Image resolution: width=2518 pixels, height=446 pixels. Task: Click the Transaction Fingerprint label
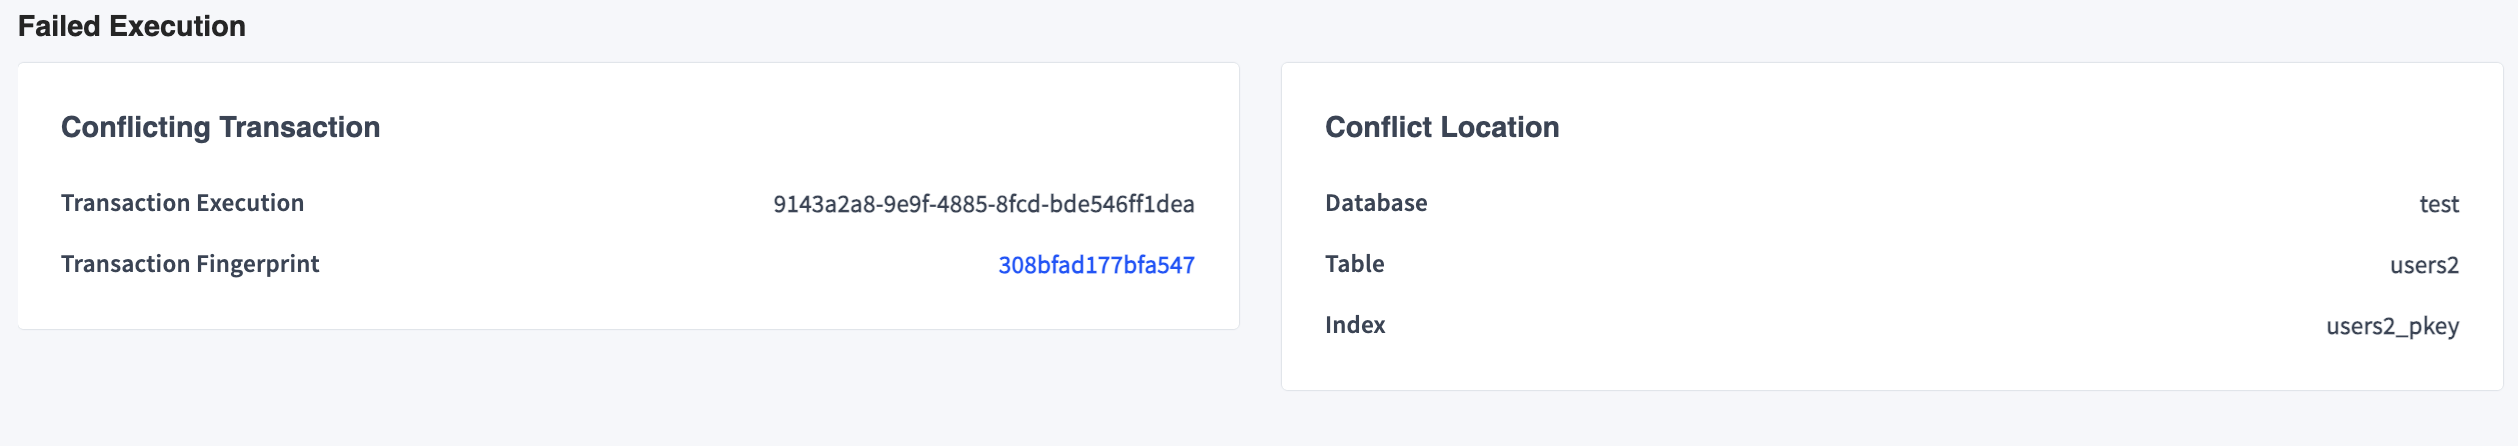190,264
